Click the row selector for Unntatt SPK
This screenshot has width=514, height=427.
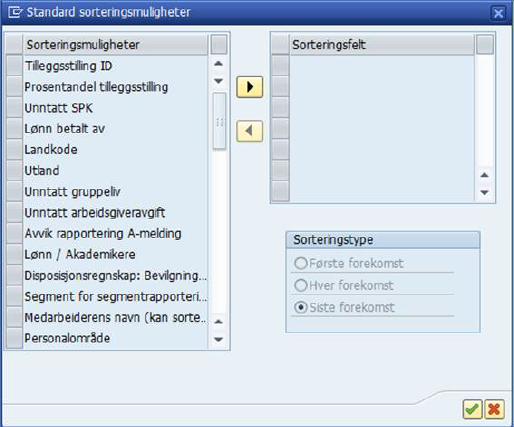click(14, 108)
